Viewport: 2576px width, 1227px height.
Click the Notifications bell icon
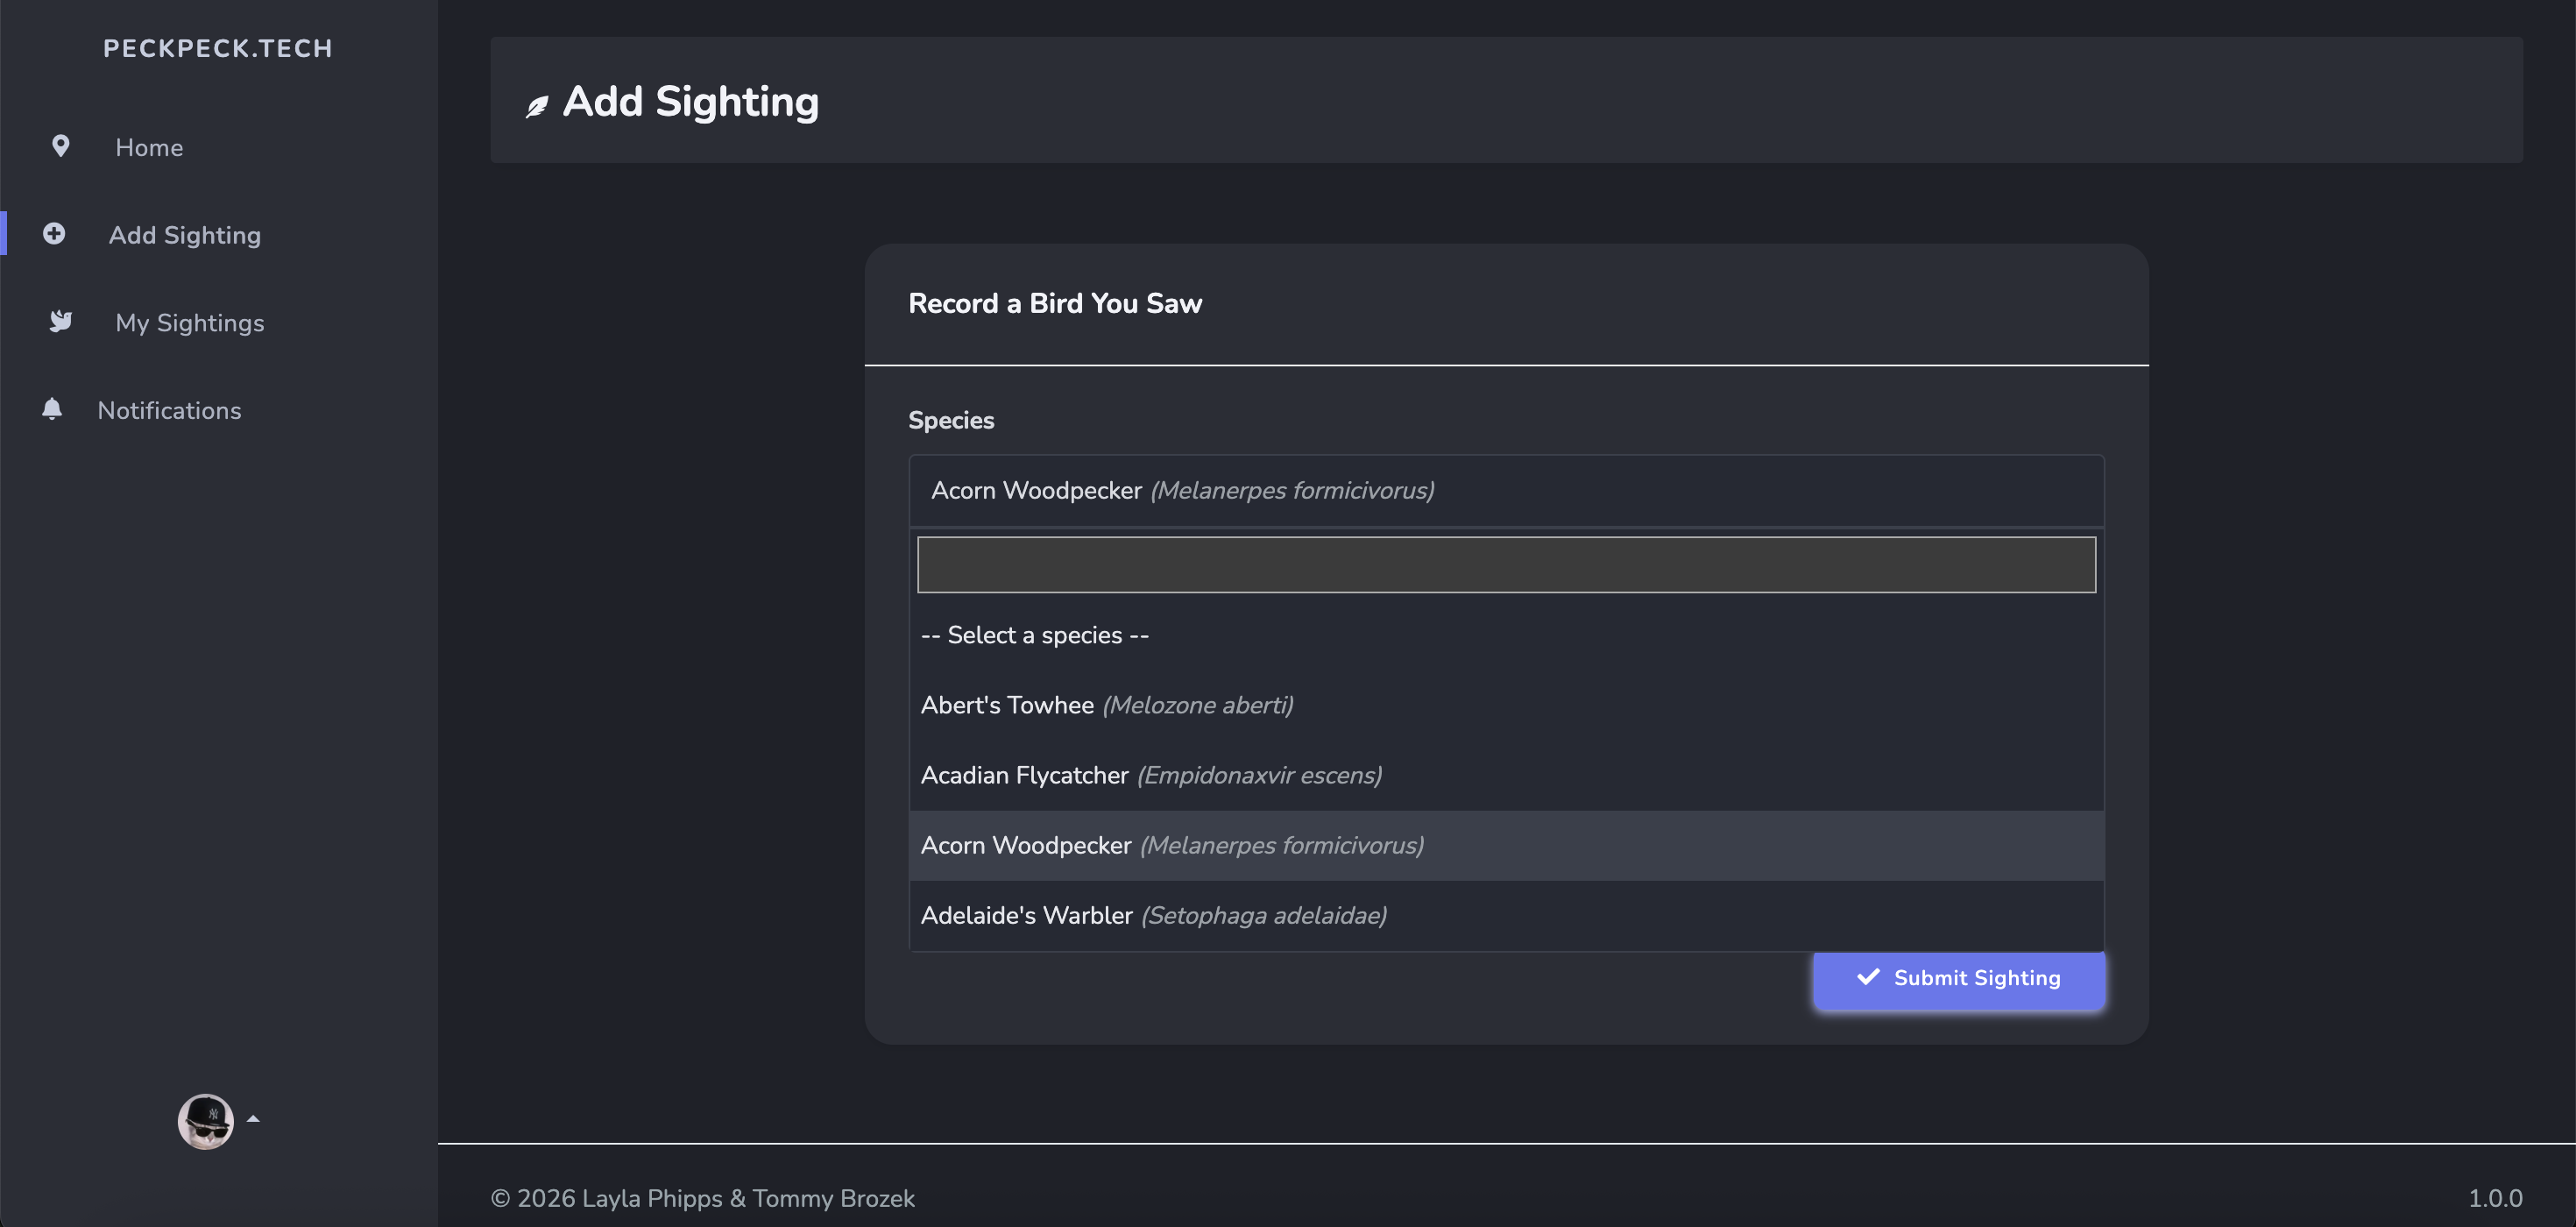pyautogui.click(x=52, y=409)
